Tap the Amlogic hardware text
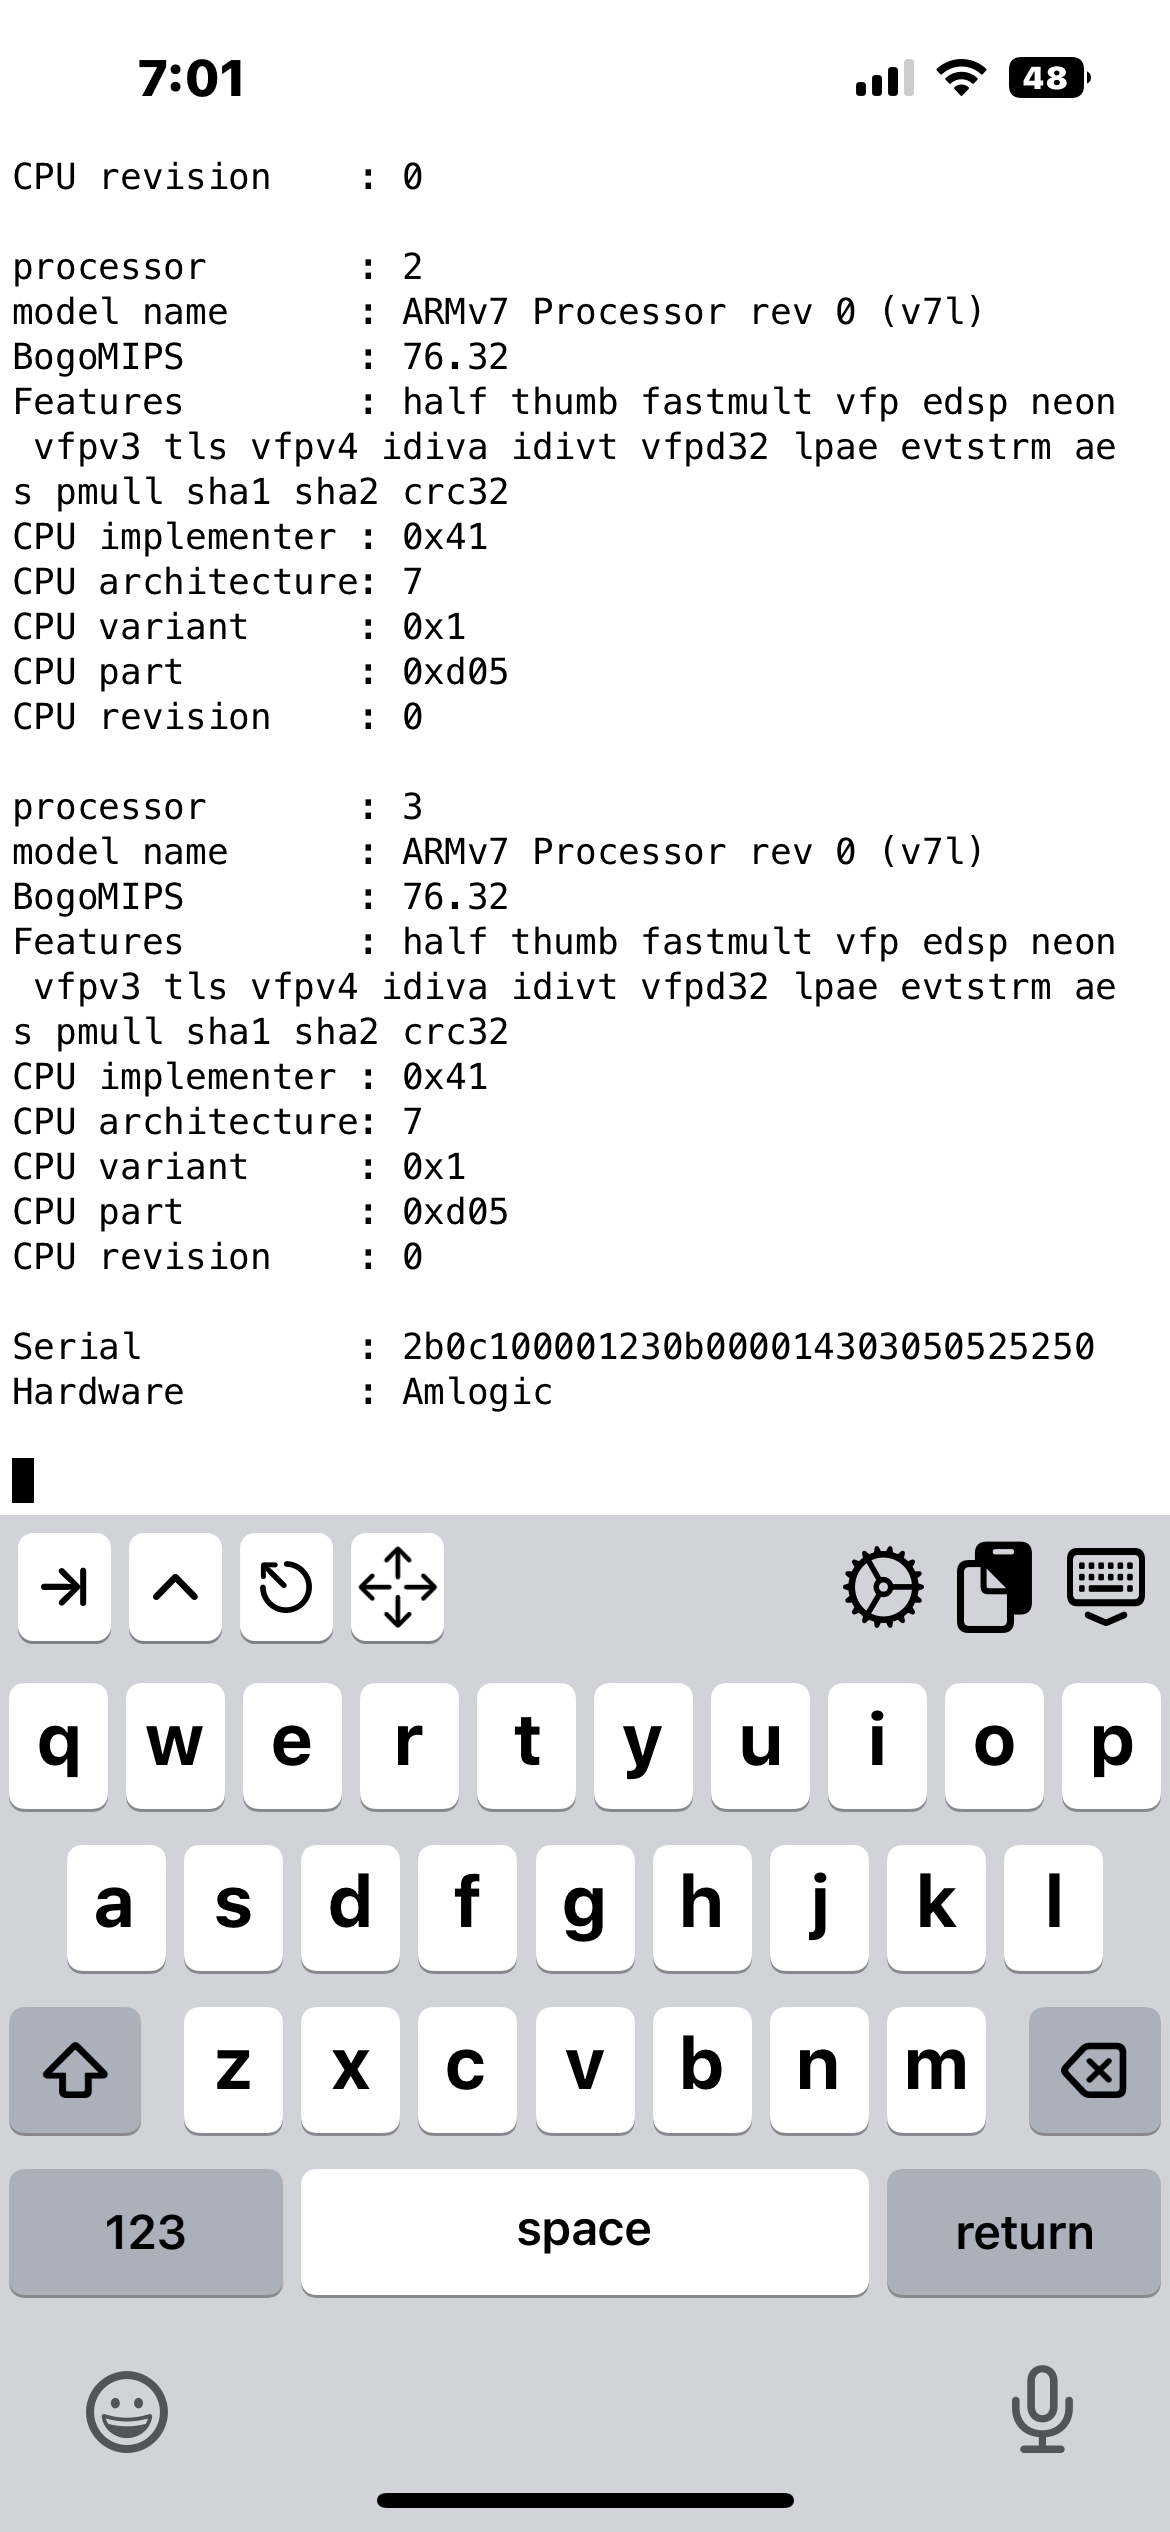Viewport: 1170px width, 2532px height. pyautogui.click(x=477, y=1392)
